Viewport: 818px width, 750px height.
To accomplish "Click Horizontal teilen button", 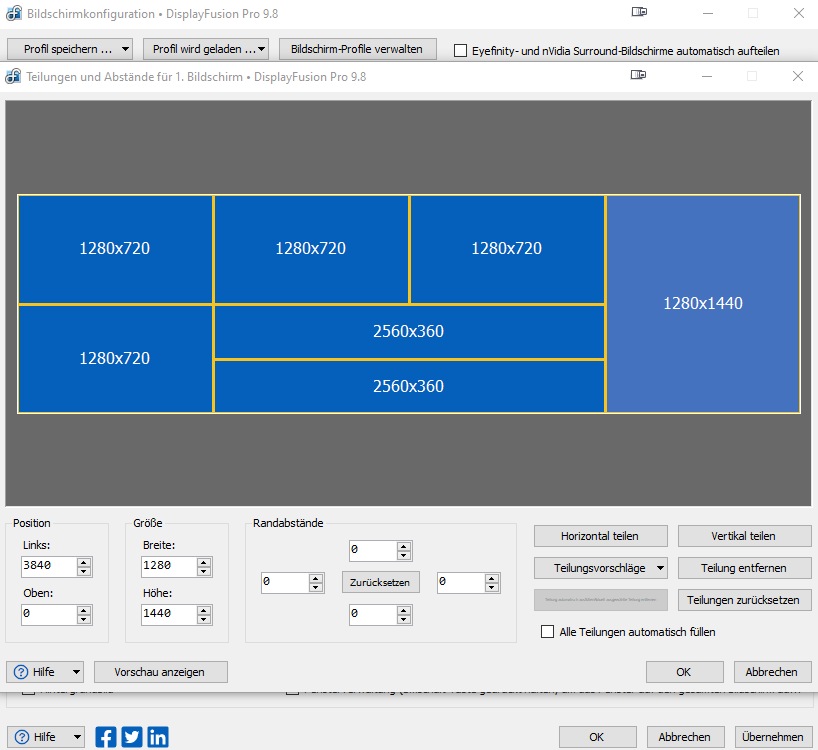I will coord(601,536).
